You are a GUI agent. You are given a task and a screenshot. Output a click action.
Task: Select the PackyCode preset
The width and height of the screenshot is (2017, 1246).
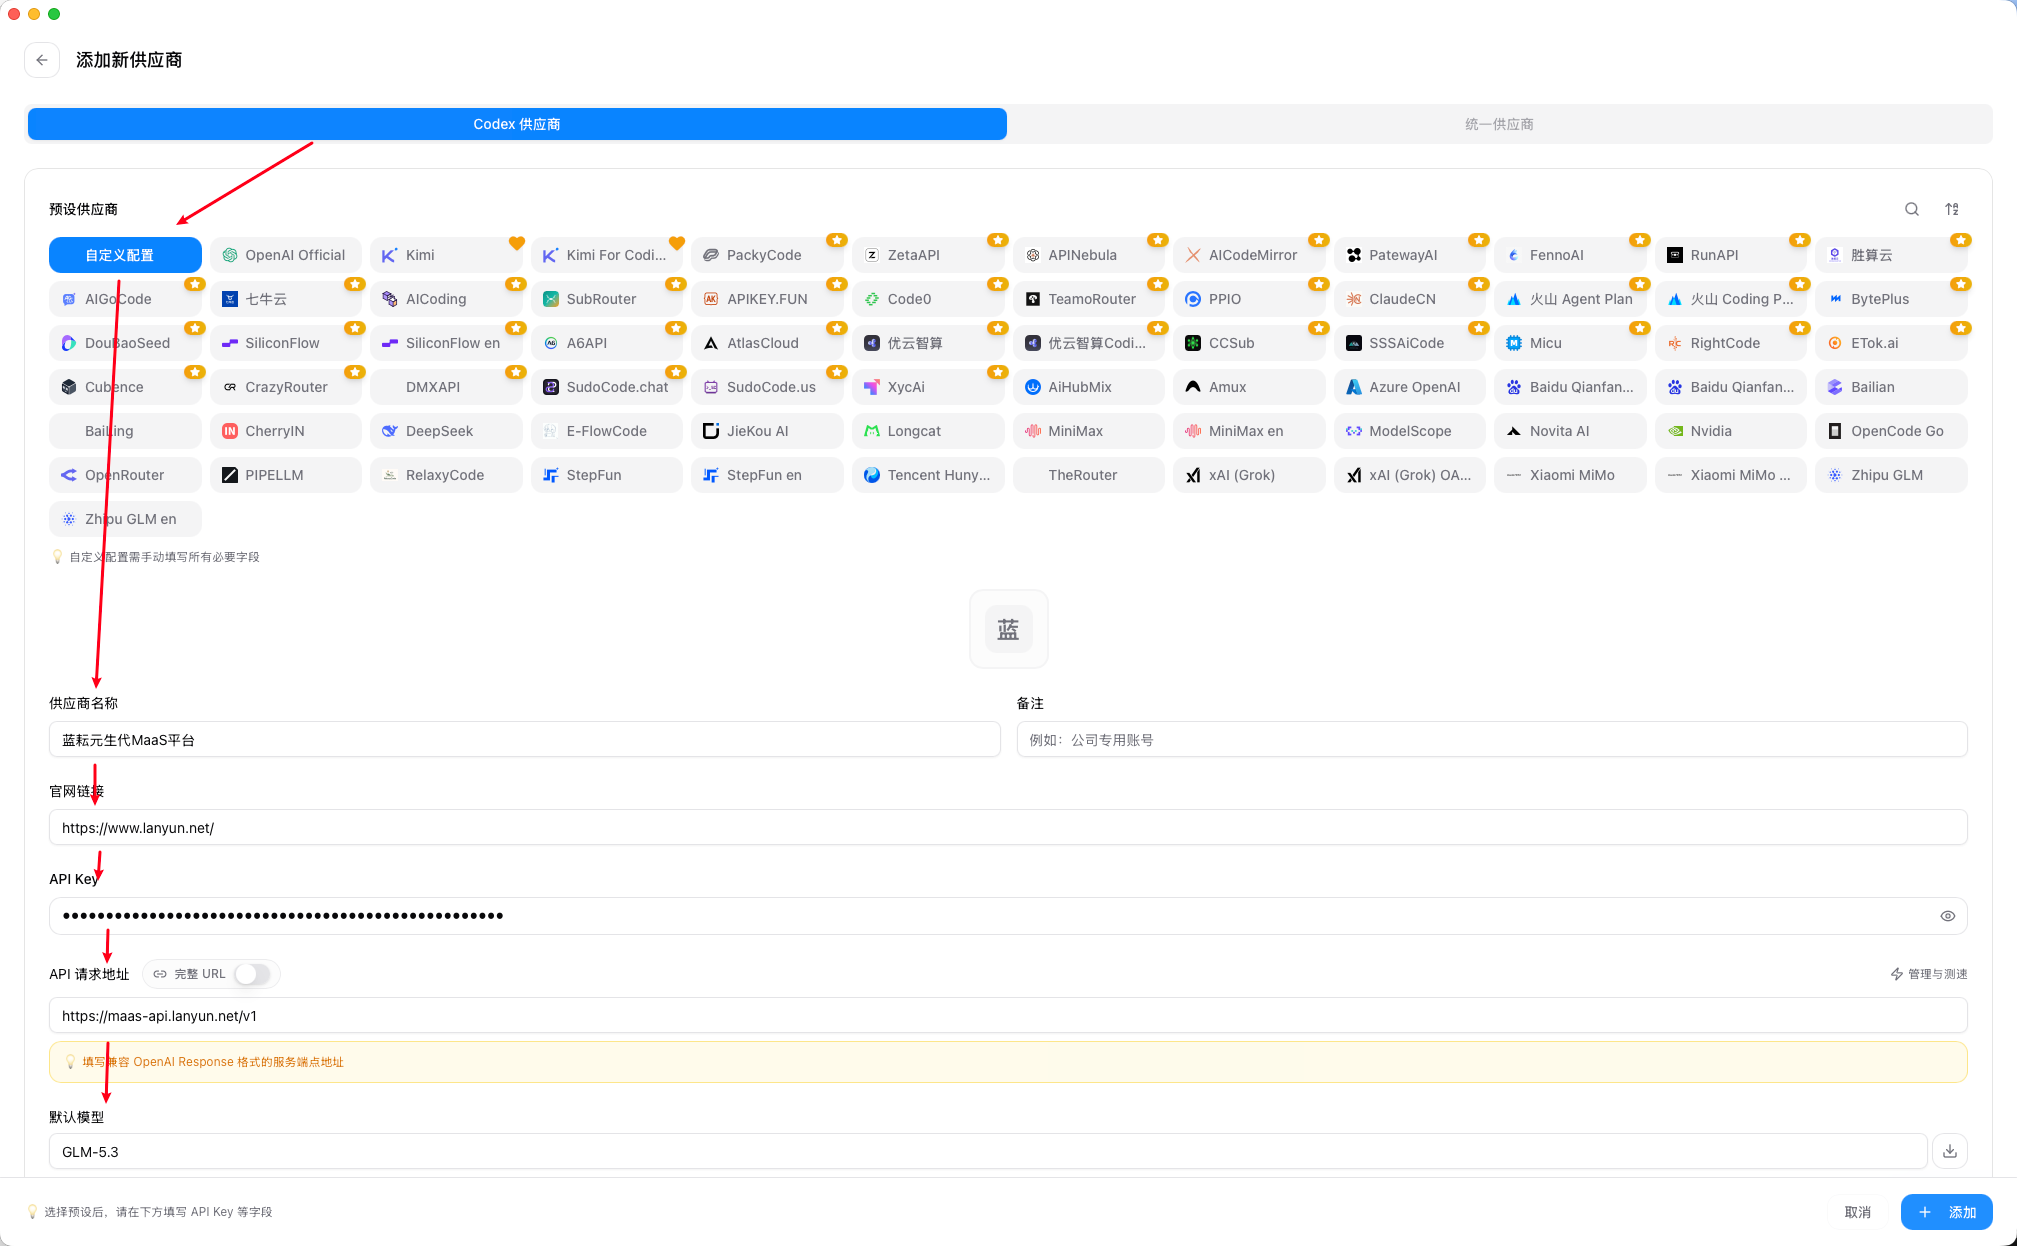(767, 255)
